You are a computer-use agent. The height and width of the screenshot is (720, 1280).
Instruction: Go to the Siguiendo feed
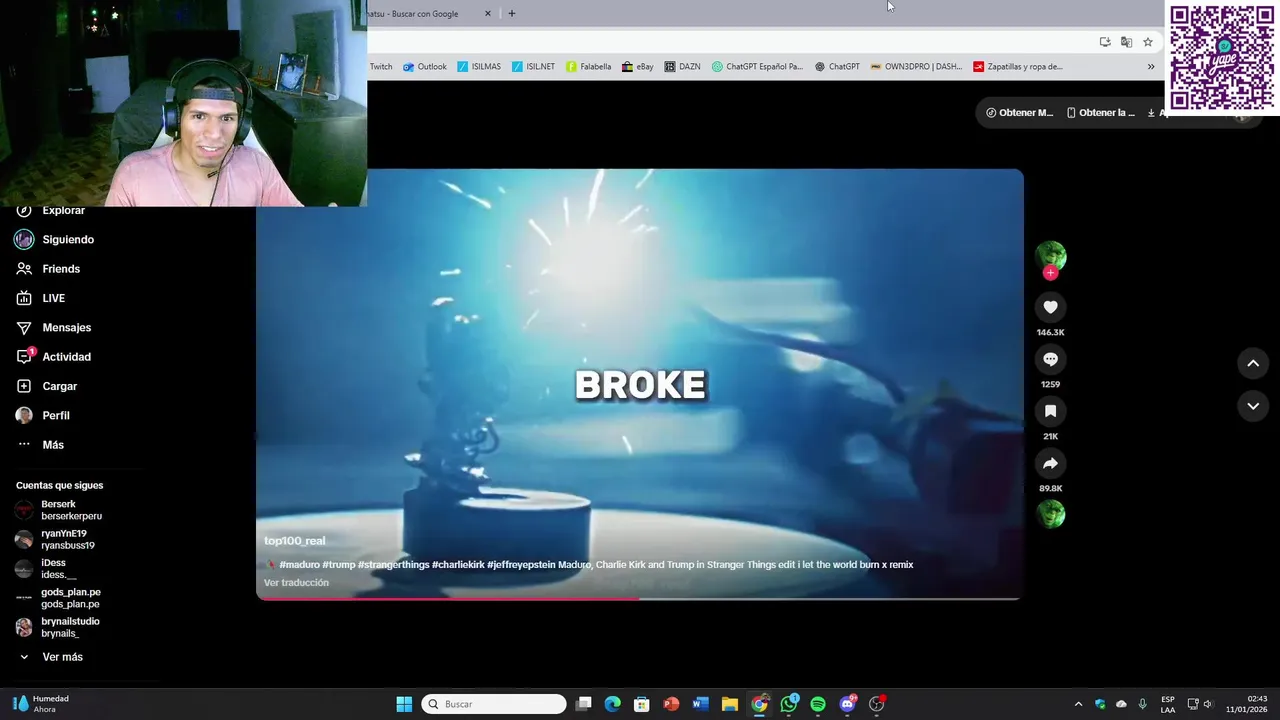click(x=54, y=240)
